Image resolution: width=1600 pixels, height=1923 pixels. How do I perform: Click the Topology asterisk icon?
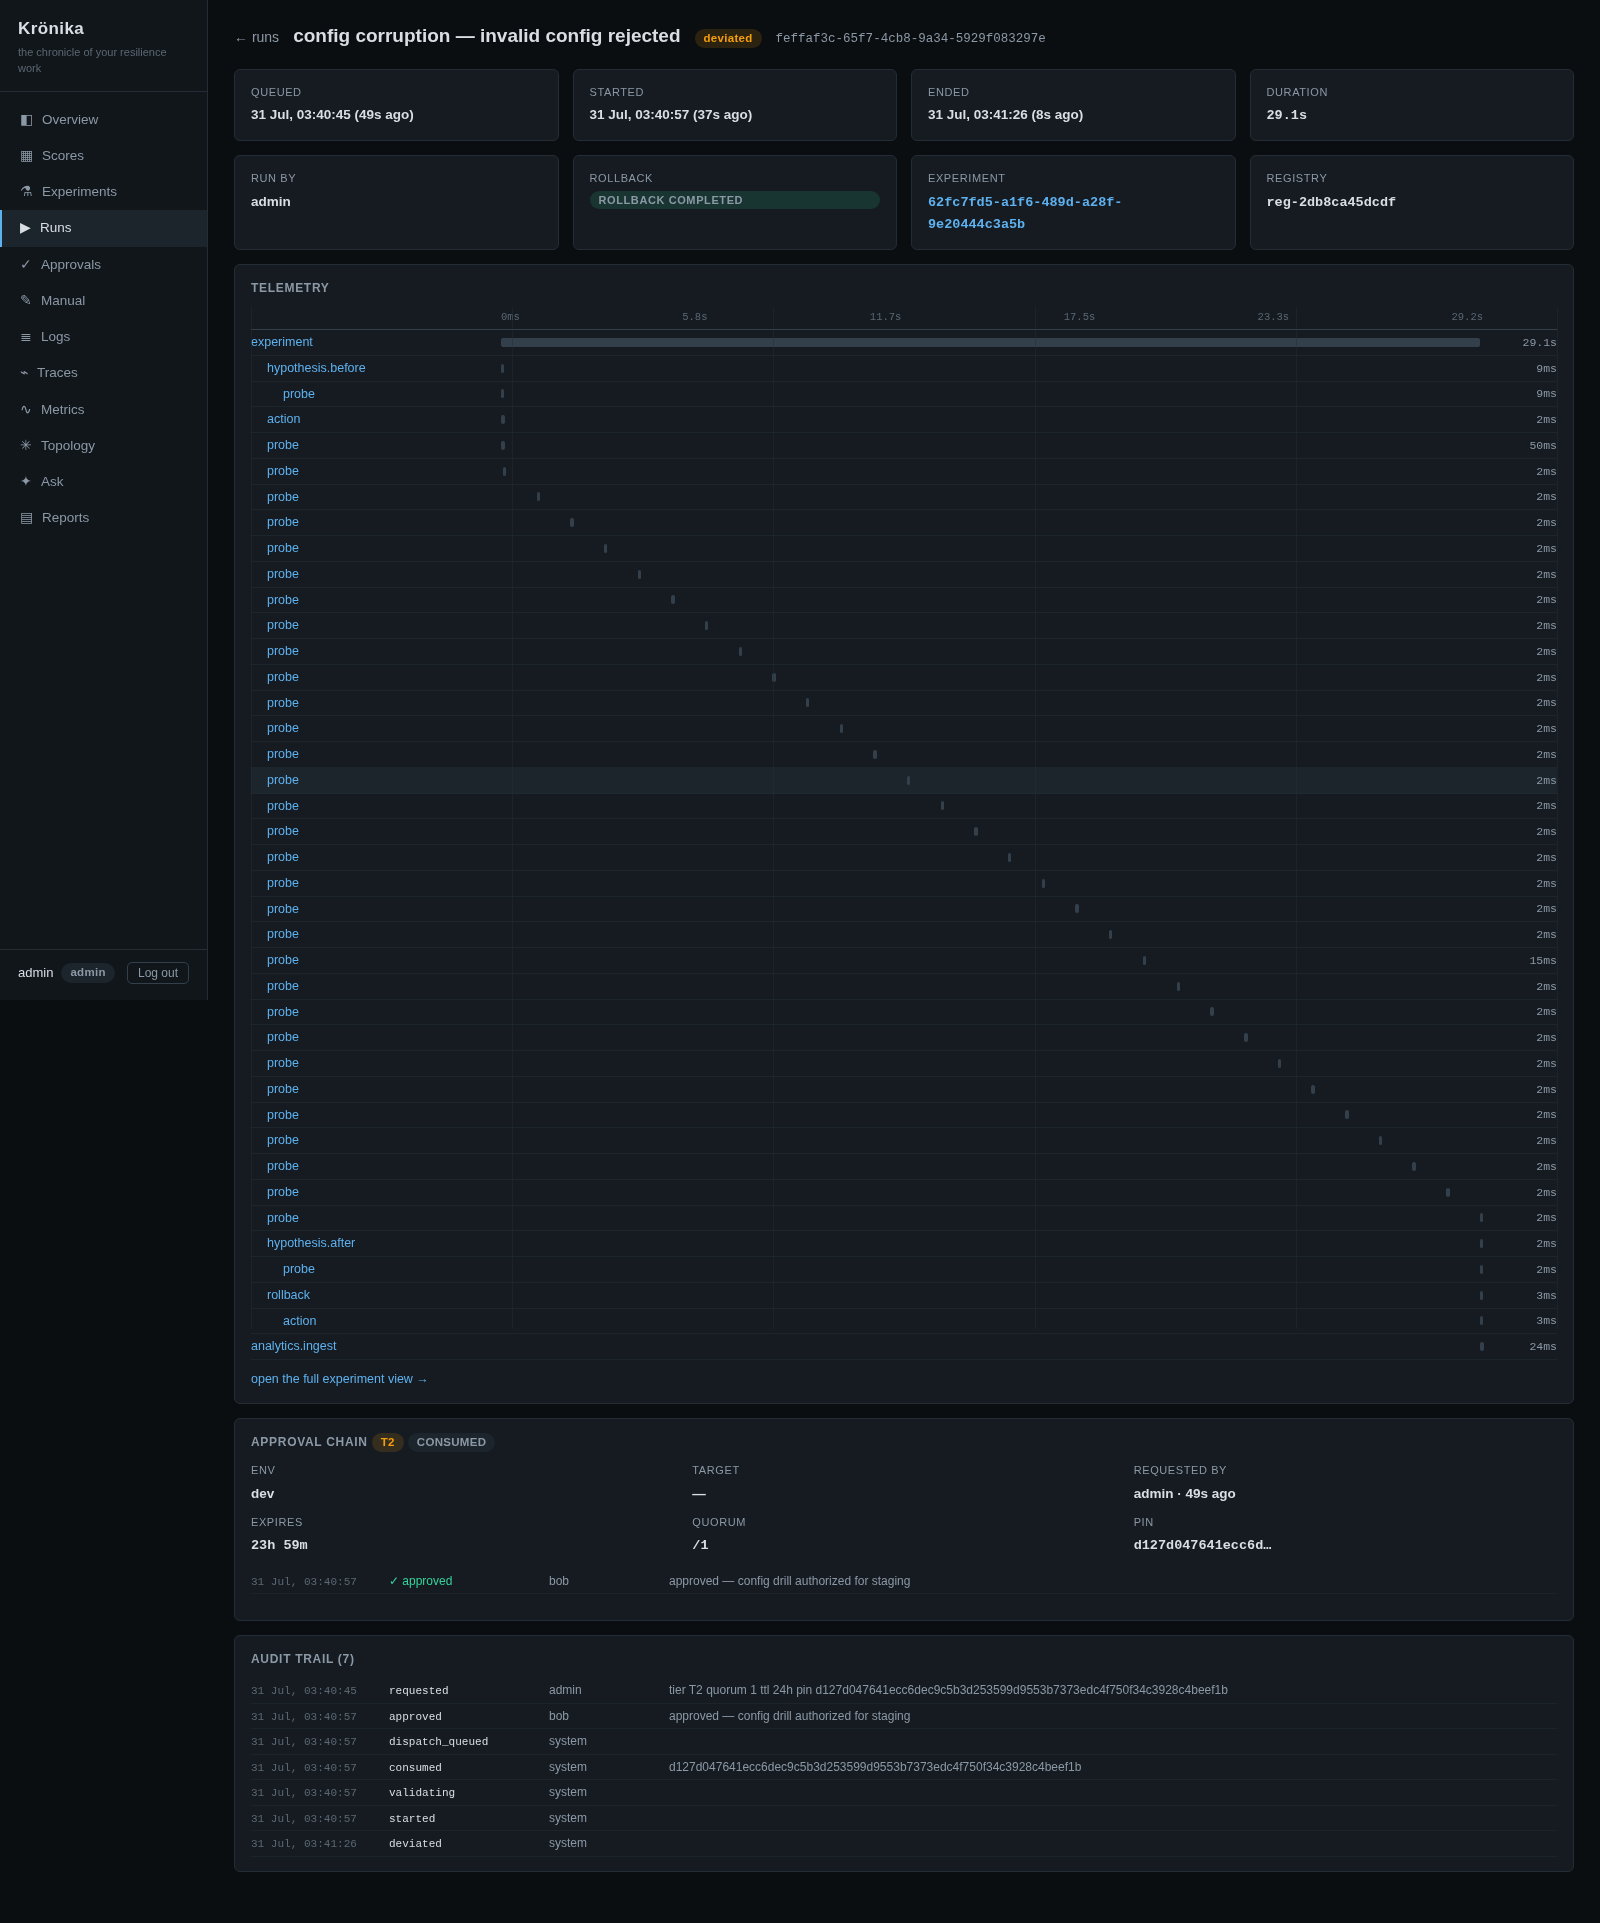pos(26,446)
